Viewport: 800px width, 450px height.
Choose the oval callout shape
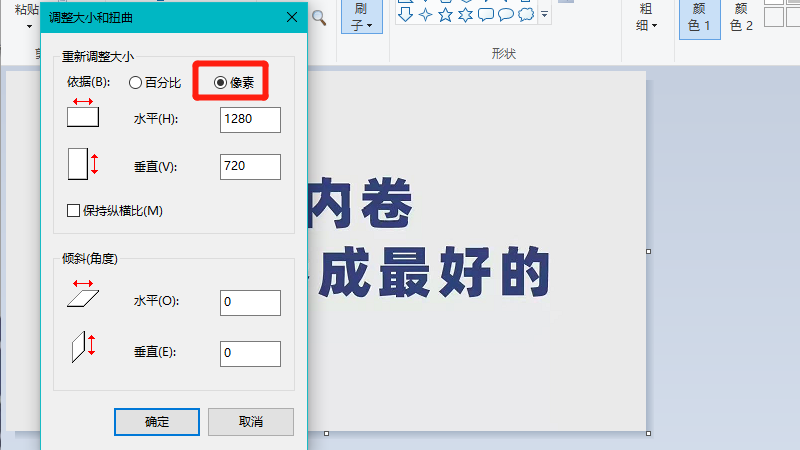(x=505, y=14)
